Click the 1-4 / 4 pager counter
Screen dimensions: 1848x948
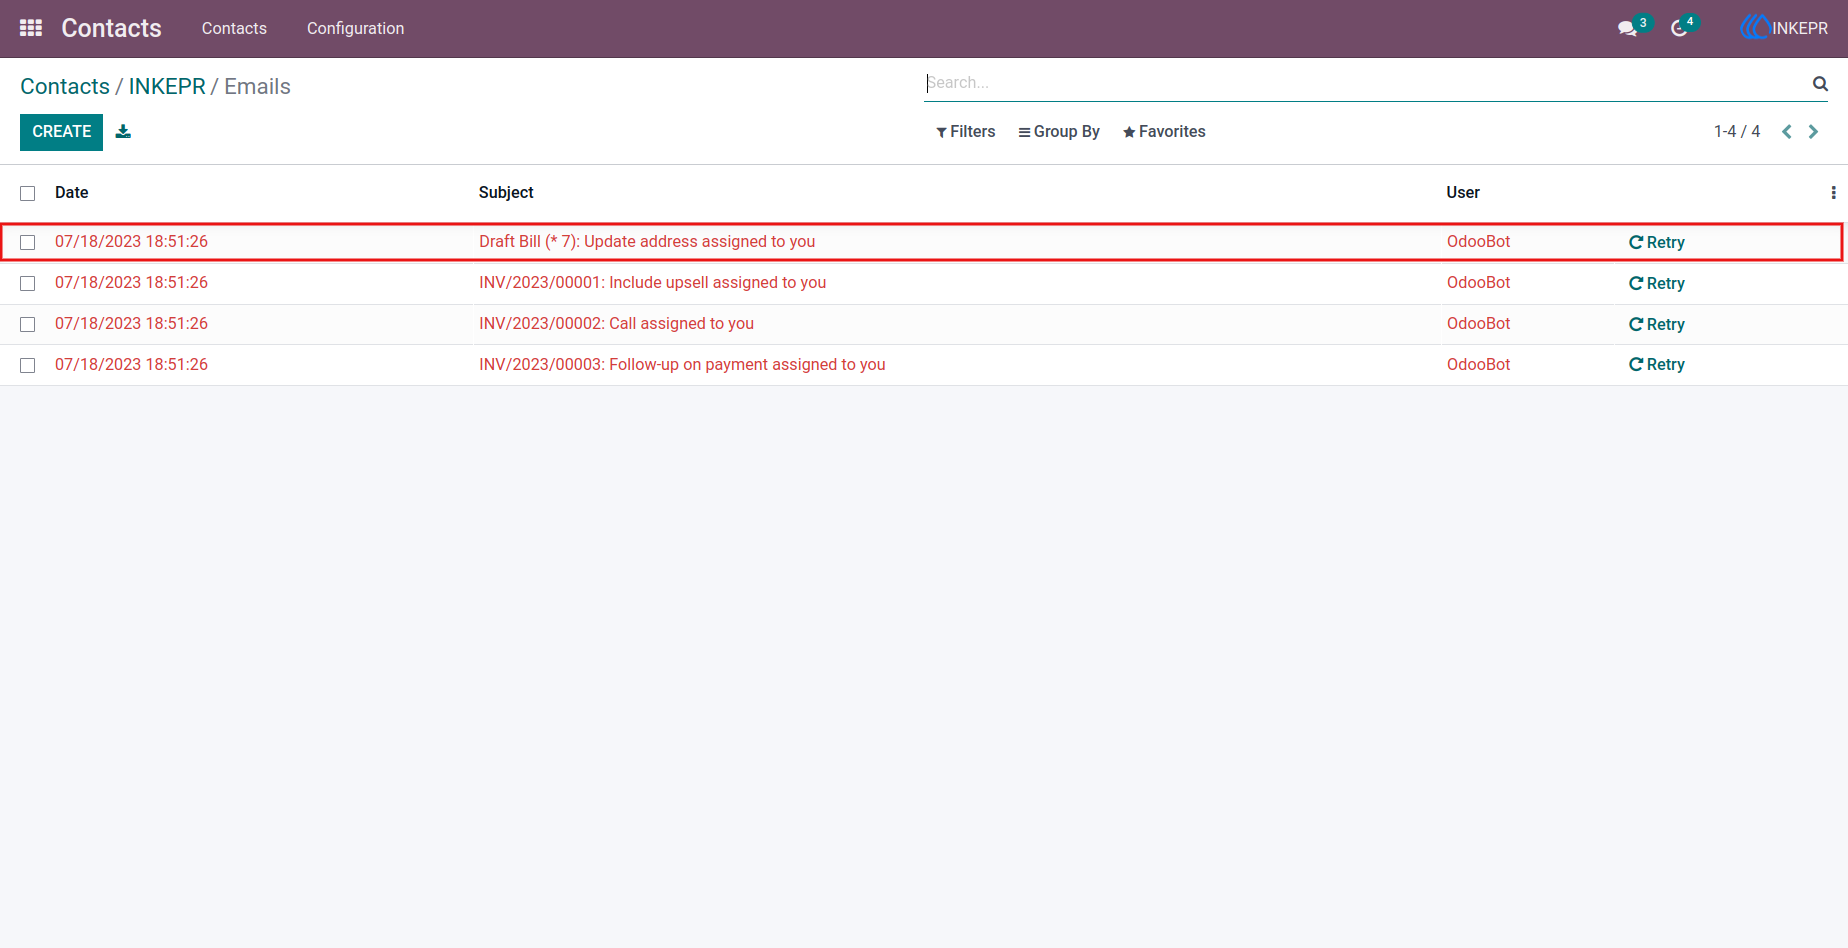(x=1737, y=132)
